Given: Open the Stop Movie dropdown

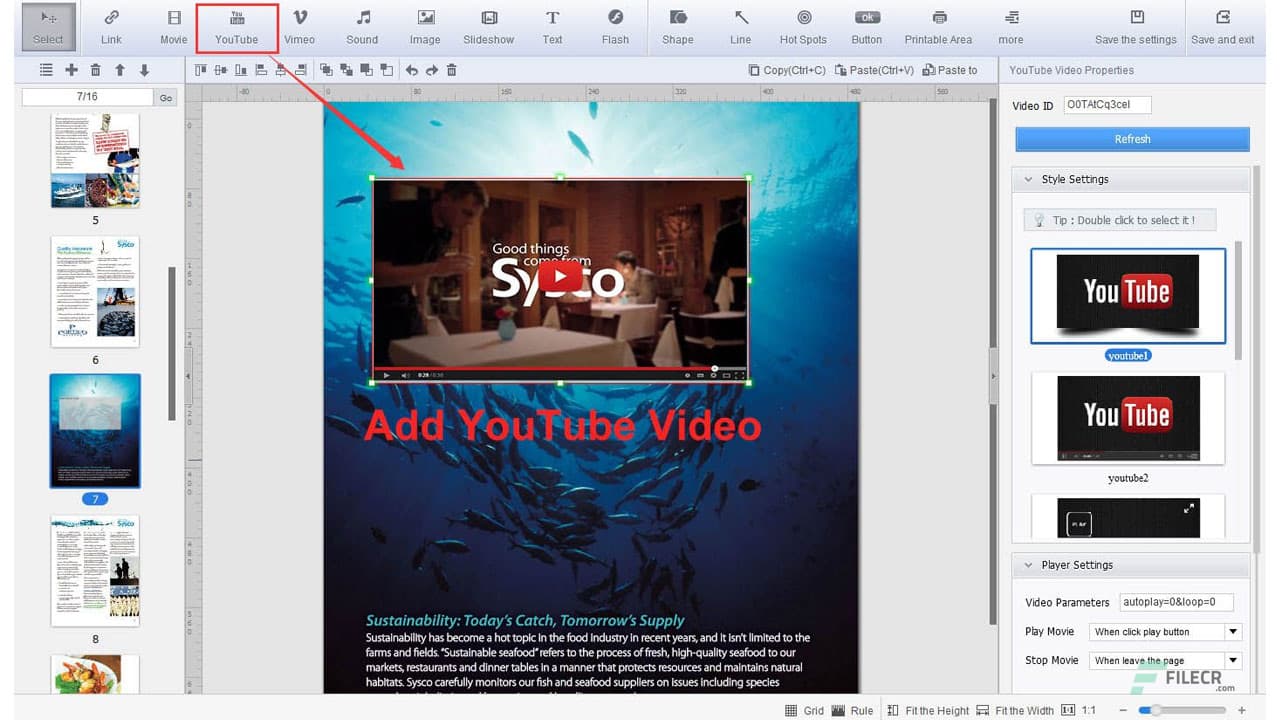Looking at the screenshot, I should (x=1233, y=660).
